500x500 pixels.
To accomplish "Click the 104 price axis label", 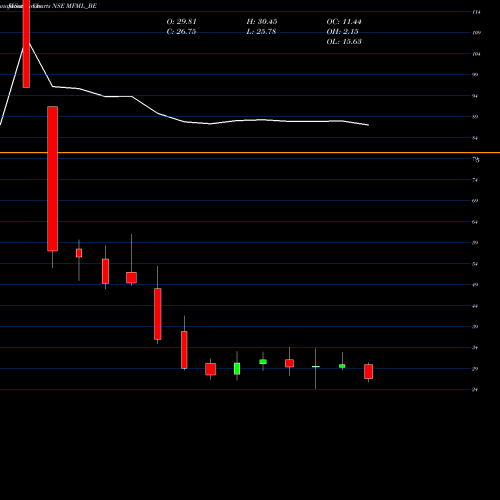I will coord(476,54).
